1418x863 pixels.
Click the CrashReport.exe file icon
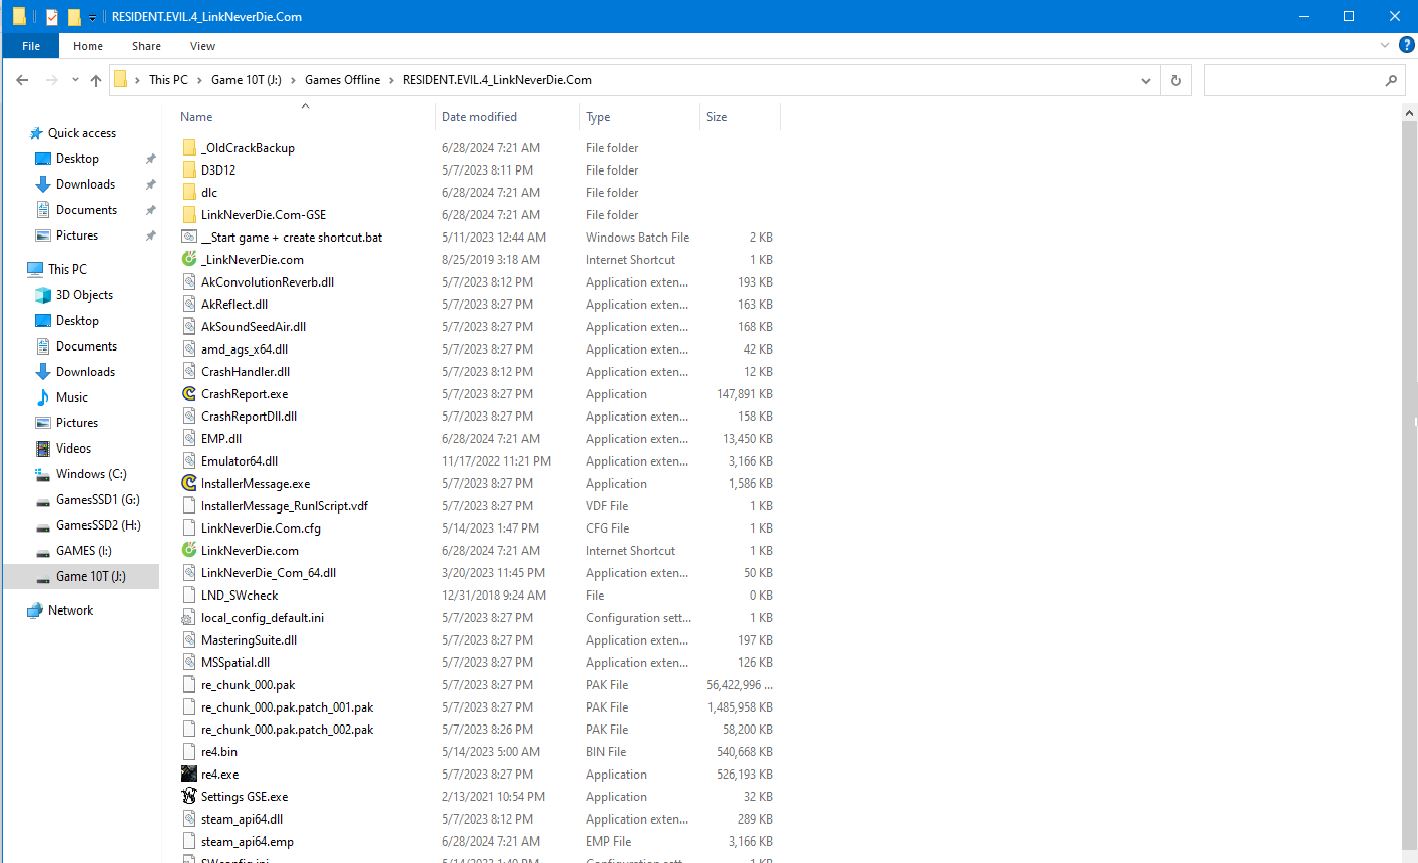coord(189,394)
